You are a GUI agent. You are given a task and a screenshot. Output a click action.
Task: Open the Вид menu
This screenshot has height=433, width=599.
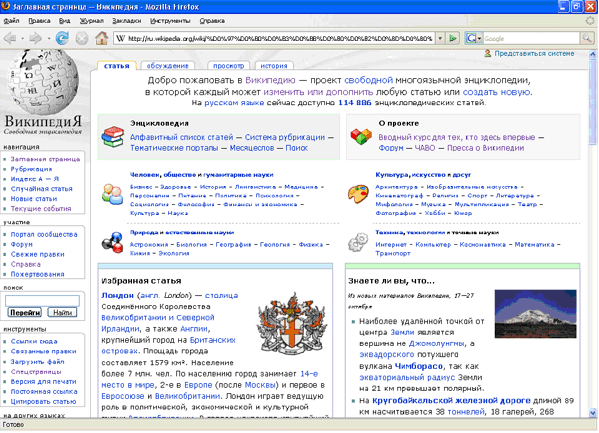[x=65, y=21]
